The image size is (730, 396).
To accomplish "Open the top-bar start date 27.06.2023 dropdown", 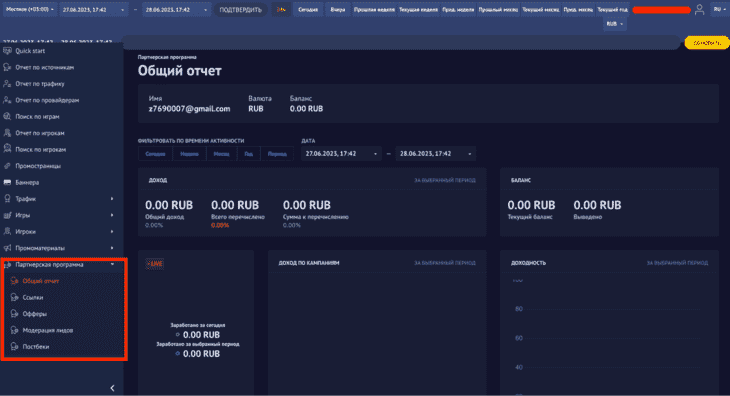I will [94, 9].
